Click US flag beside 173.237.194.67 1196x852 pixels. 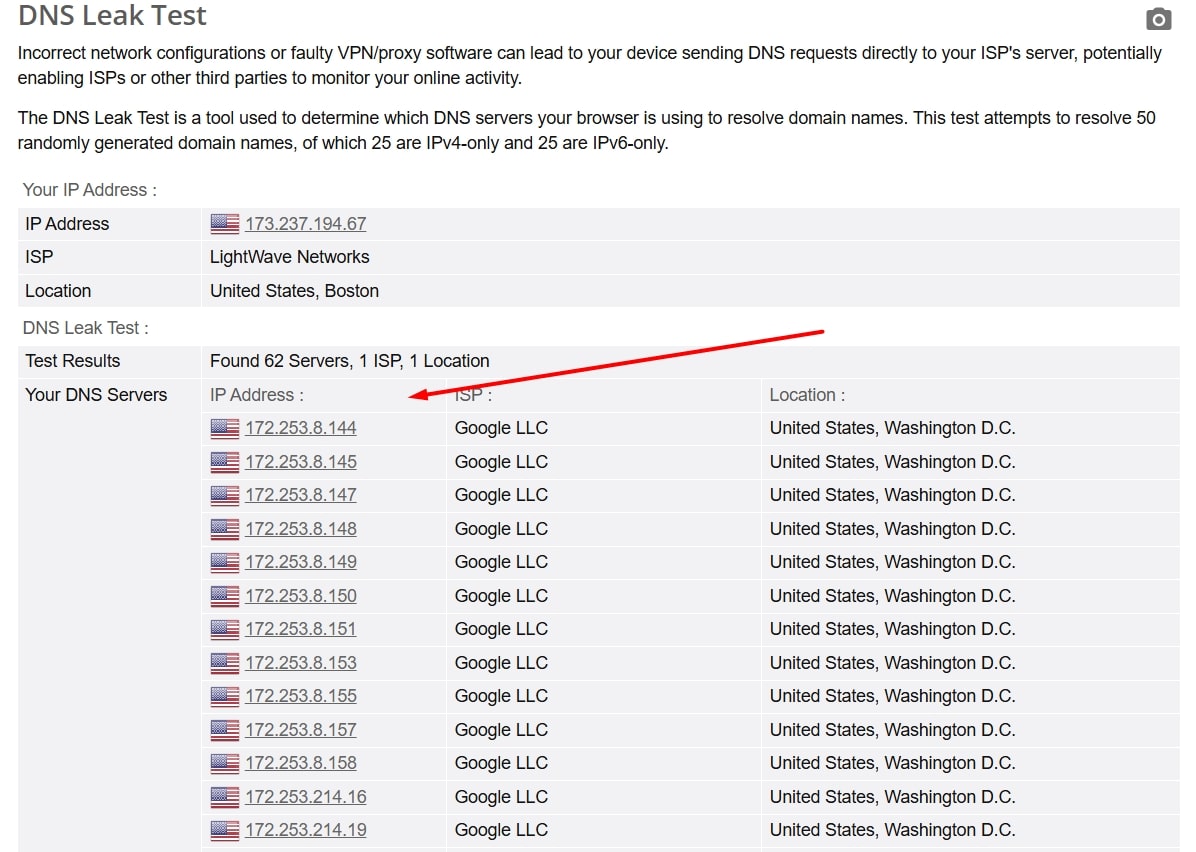[x=225, y=223]
